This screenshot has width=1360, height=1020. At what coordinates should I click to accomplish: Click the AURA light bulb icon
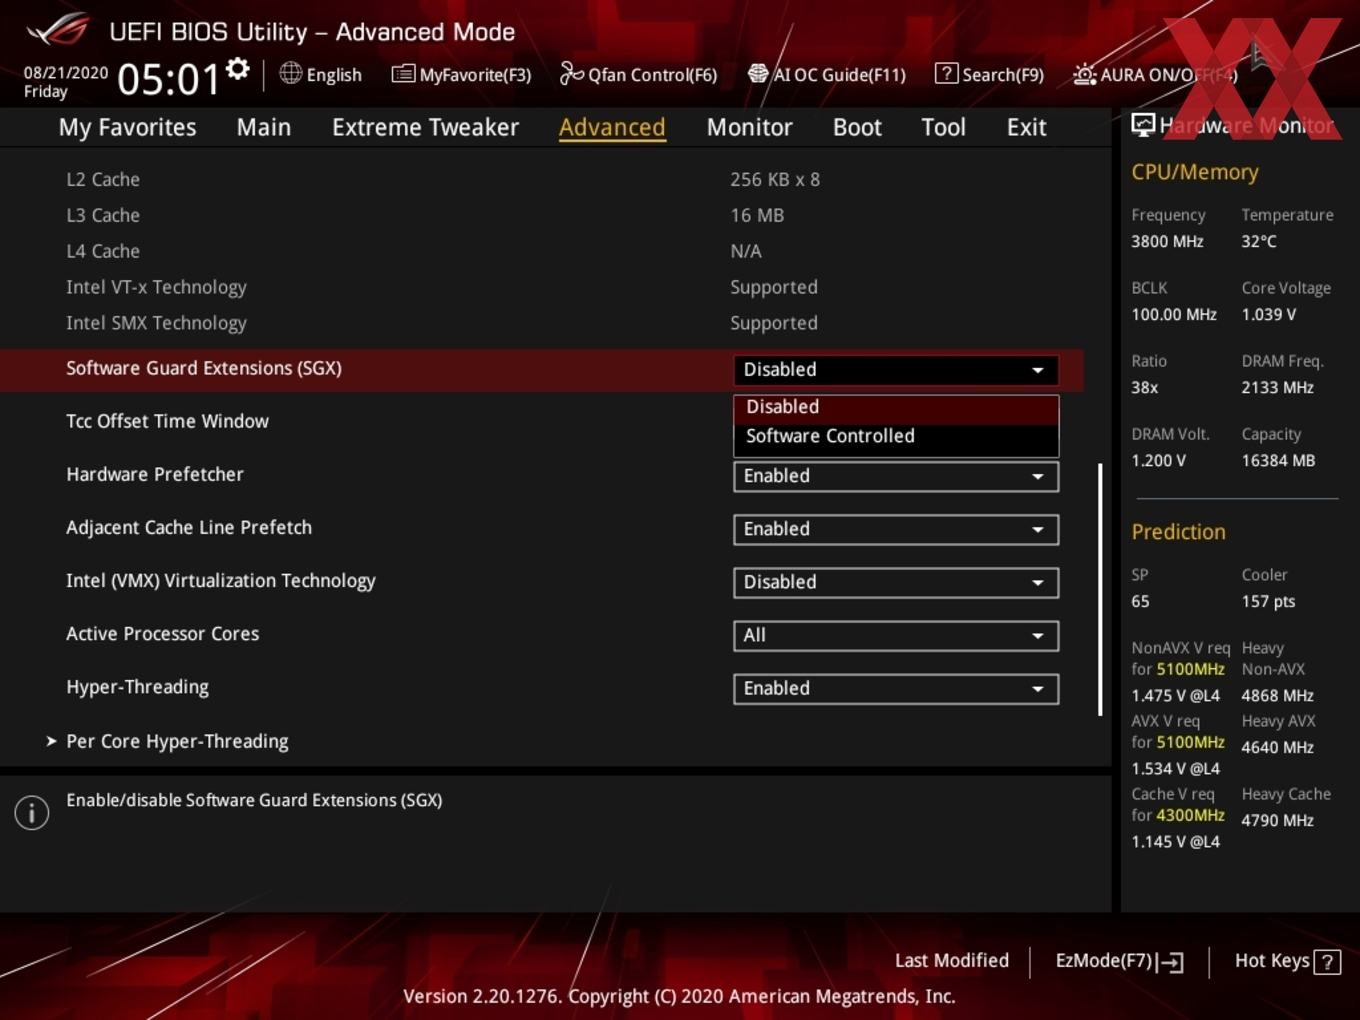[1084, 74]
